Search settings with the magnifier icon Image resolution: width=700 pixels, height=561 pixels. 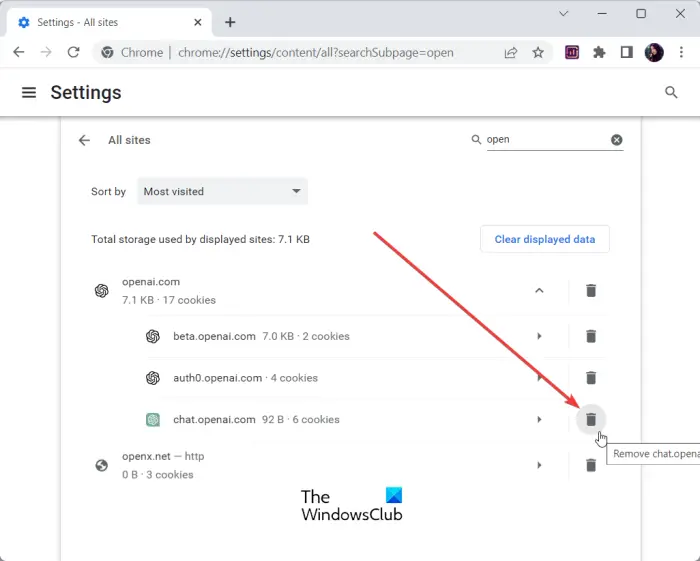point(671,92)
